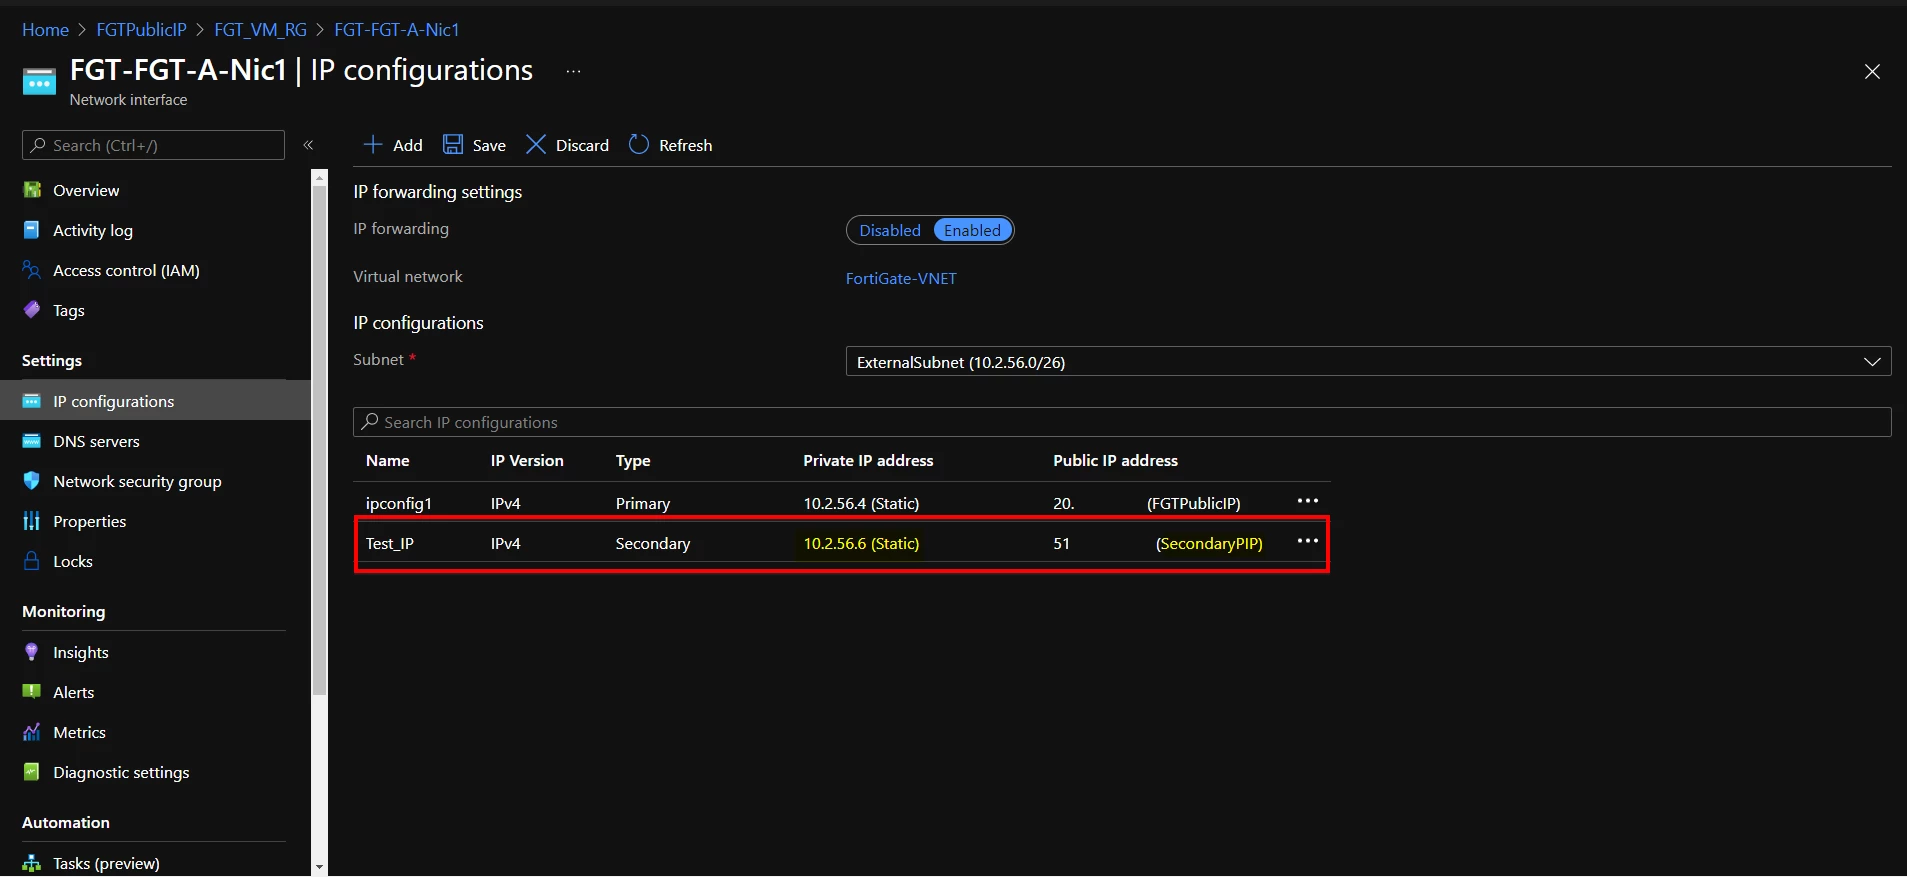1907x877 pixels.
Task: Select the ipconfig1 configuration name
Action: [x=399, y=503]
